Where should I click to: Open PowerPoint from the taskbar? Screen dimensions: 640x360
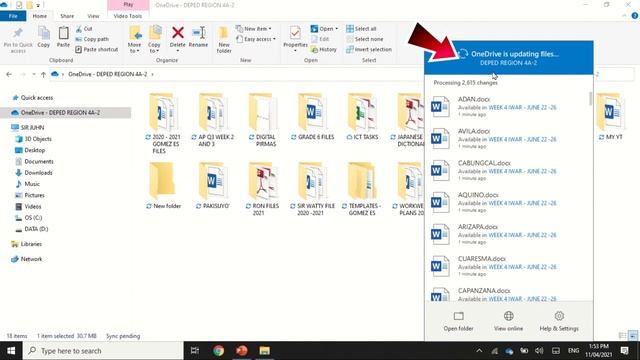[242, 351]
